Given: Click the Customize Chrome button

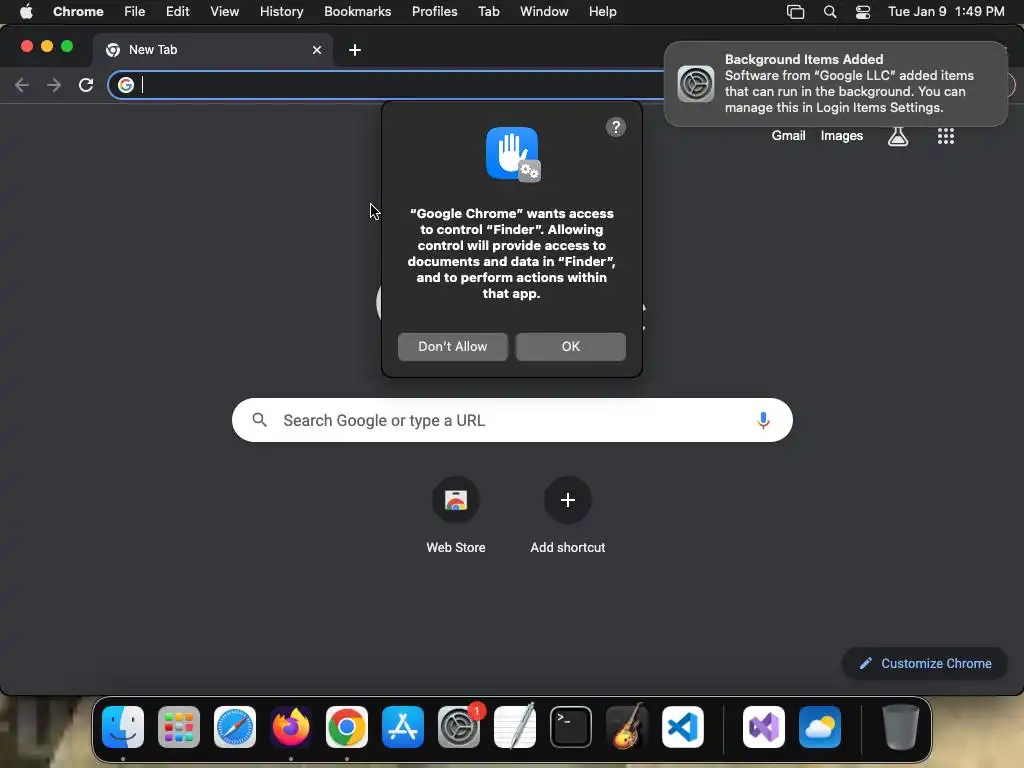Looking at the screenshot, I should (925, 664).
